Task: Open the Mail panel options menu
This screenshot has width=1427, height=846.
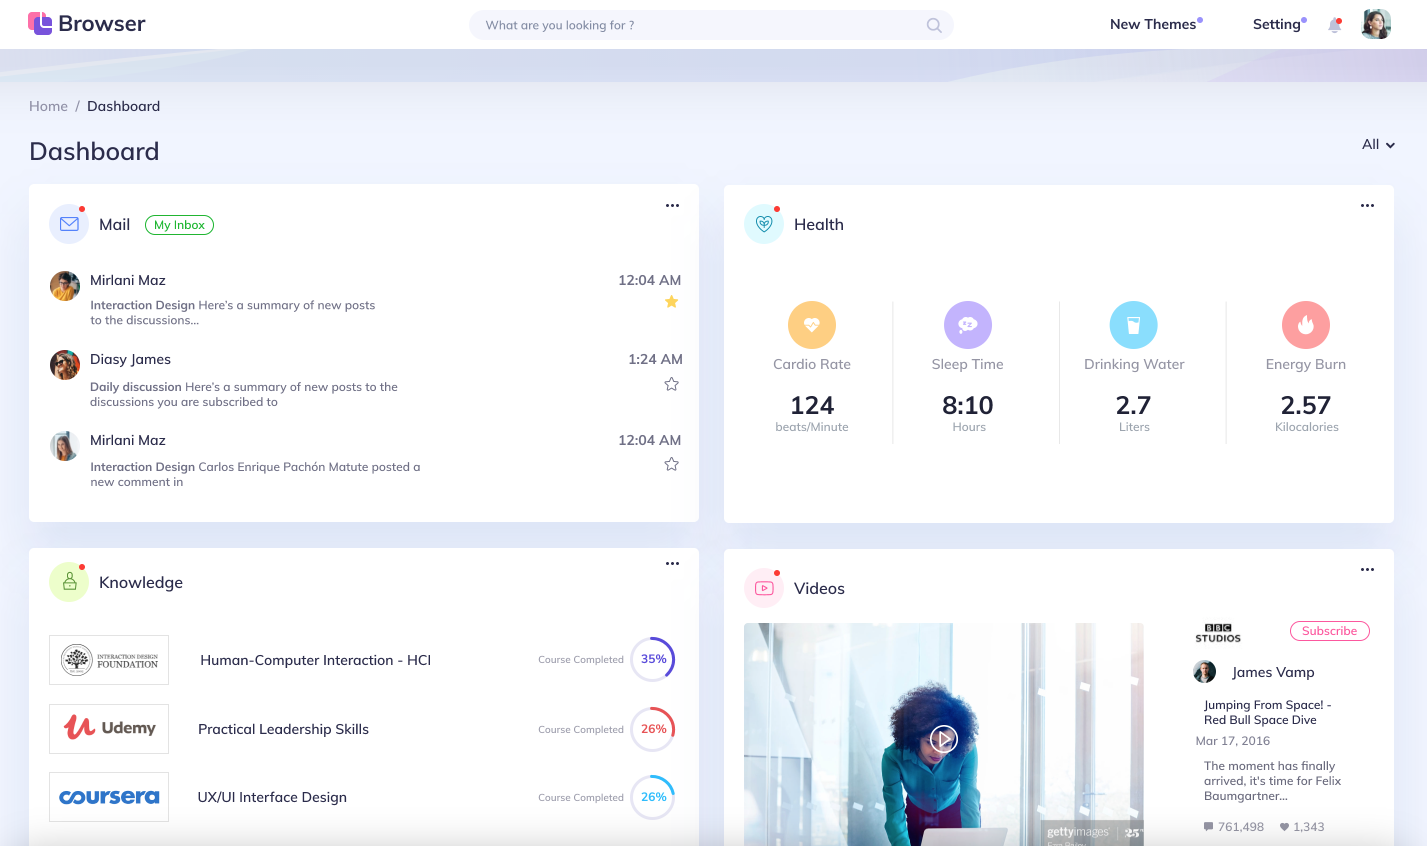Action: pos(672,206)
